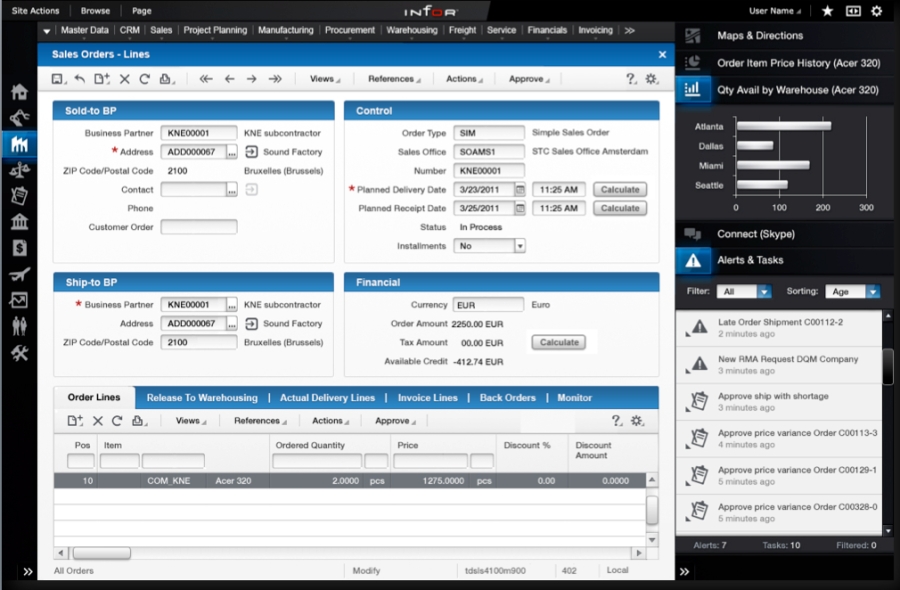Switch to Release To Warehousing tab
Image resolution: width=900 pixels, height=590 pixels.
(202, 398)
